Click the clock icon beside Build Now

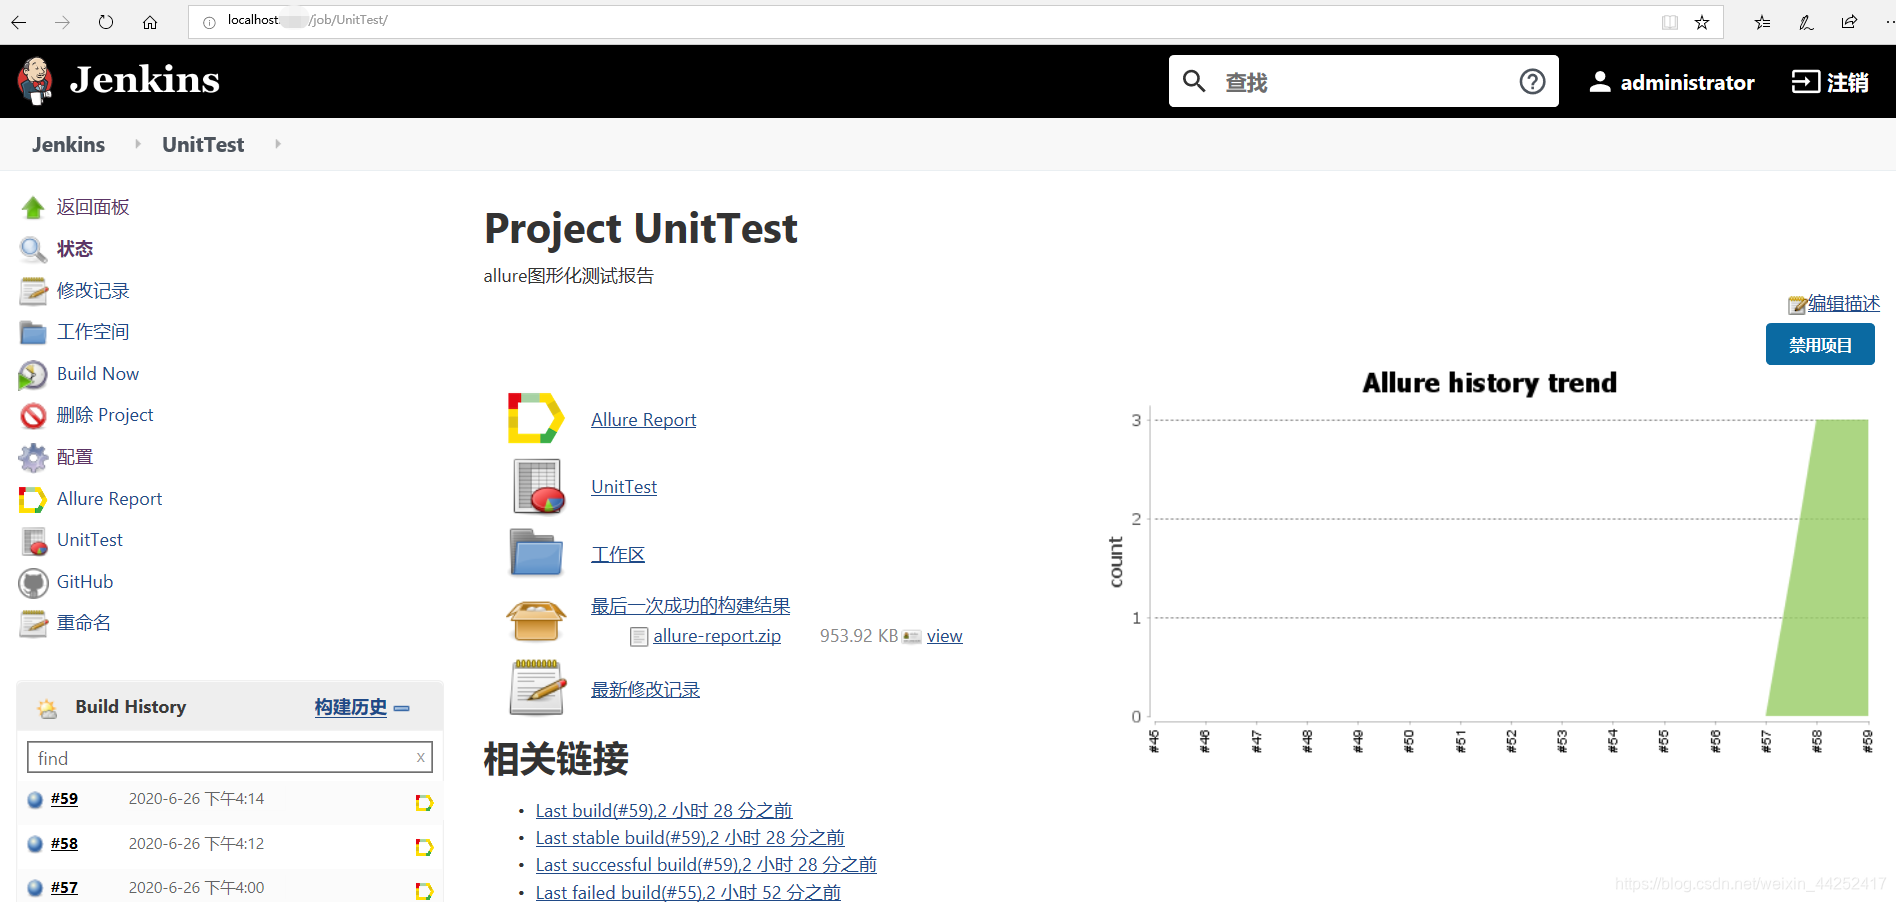(x=33, y=375)
